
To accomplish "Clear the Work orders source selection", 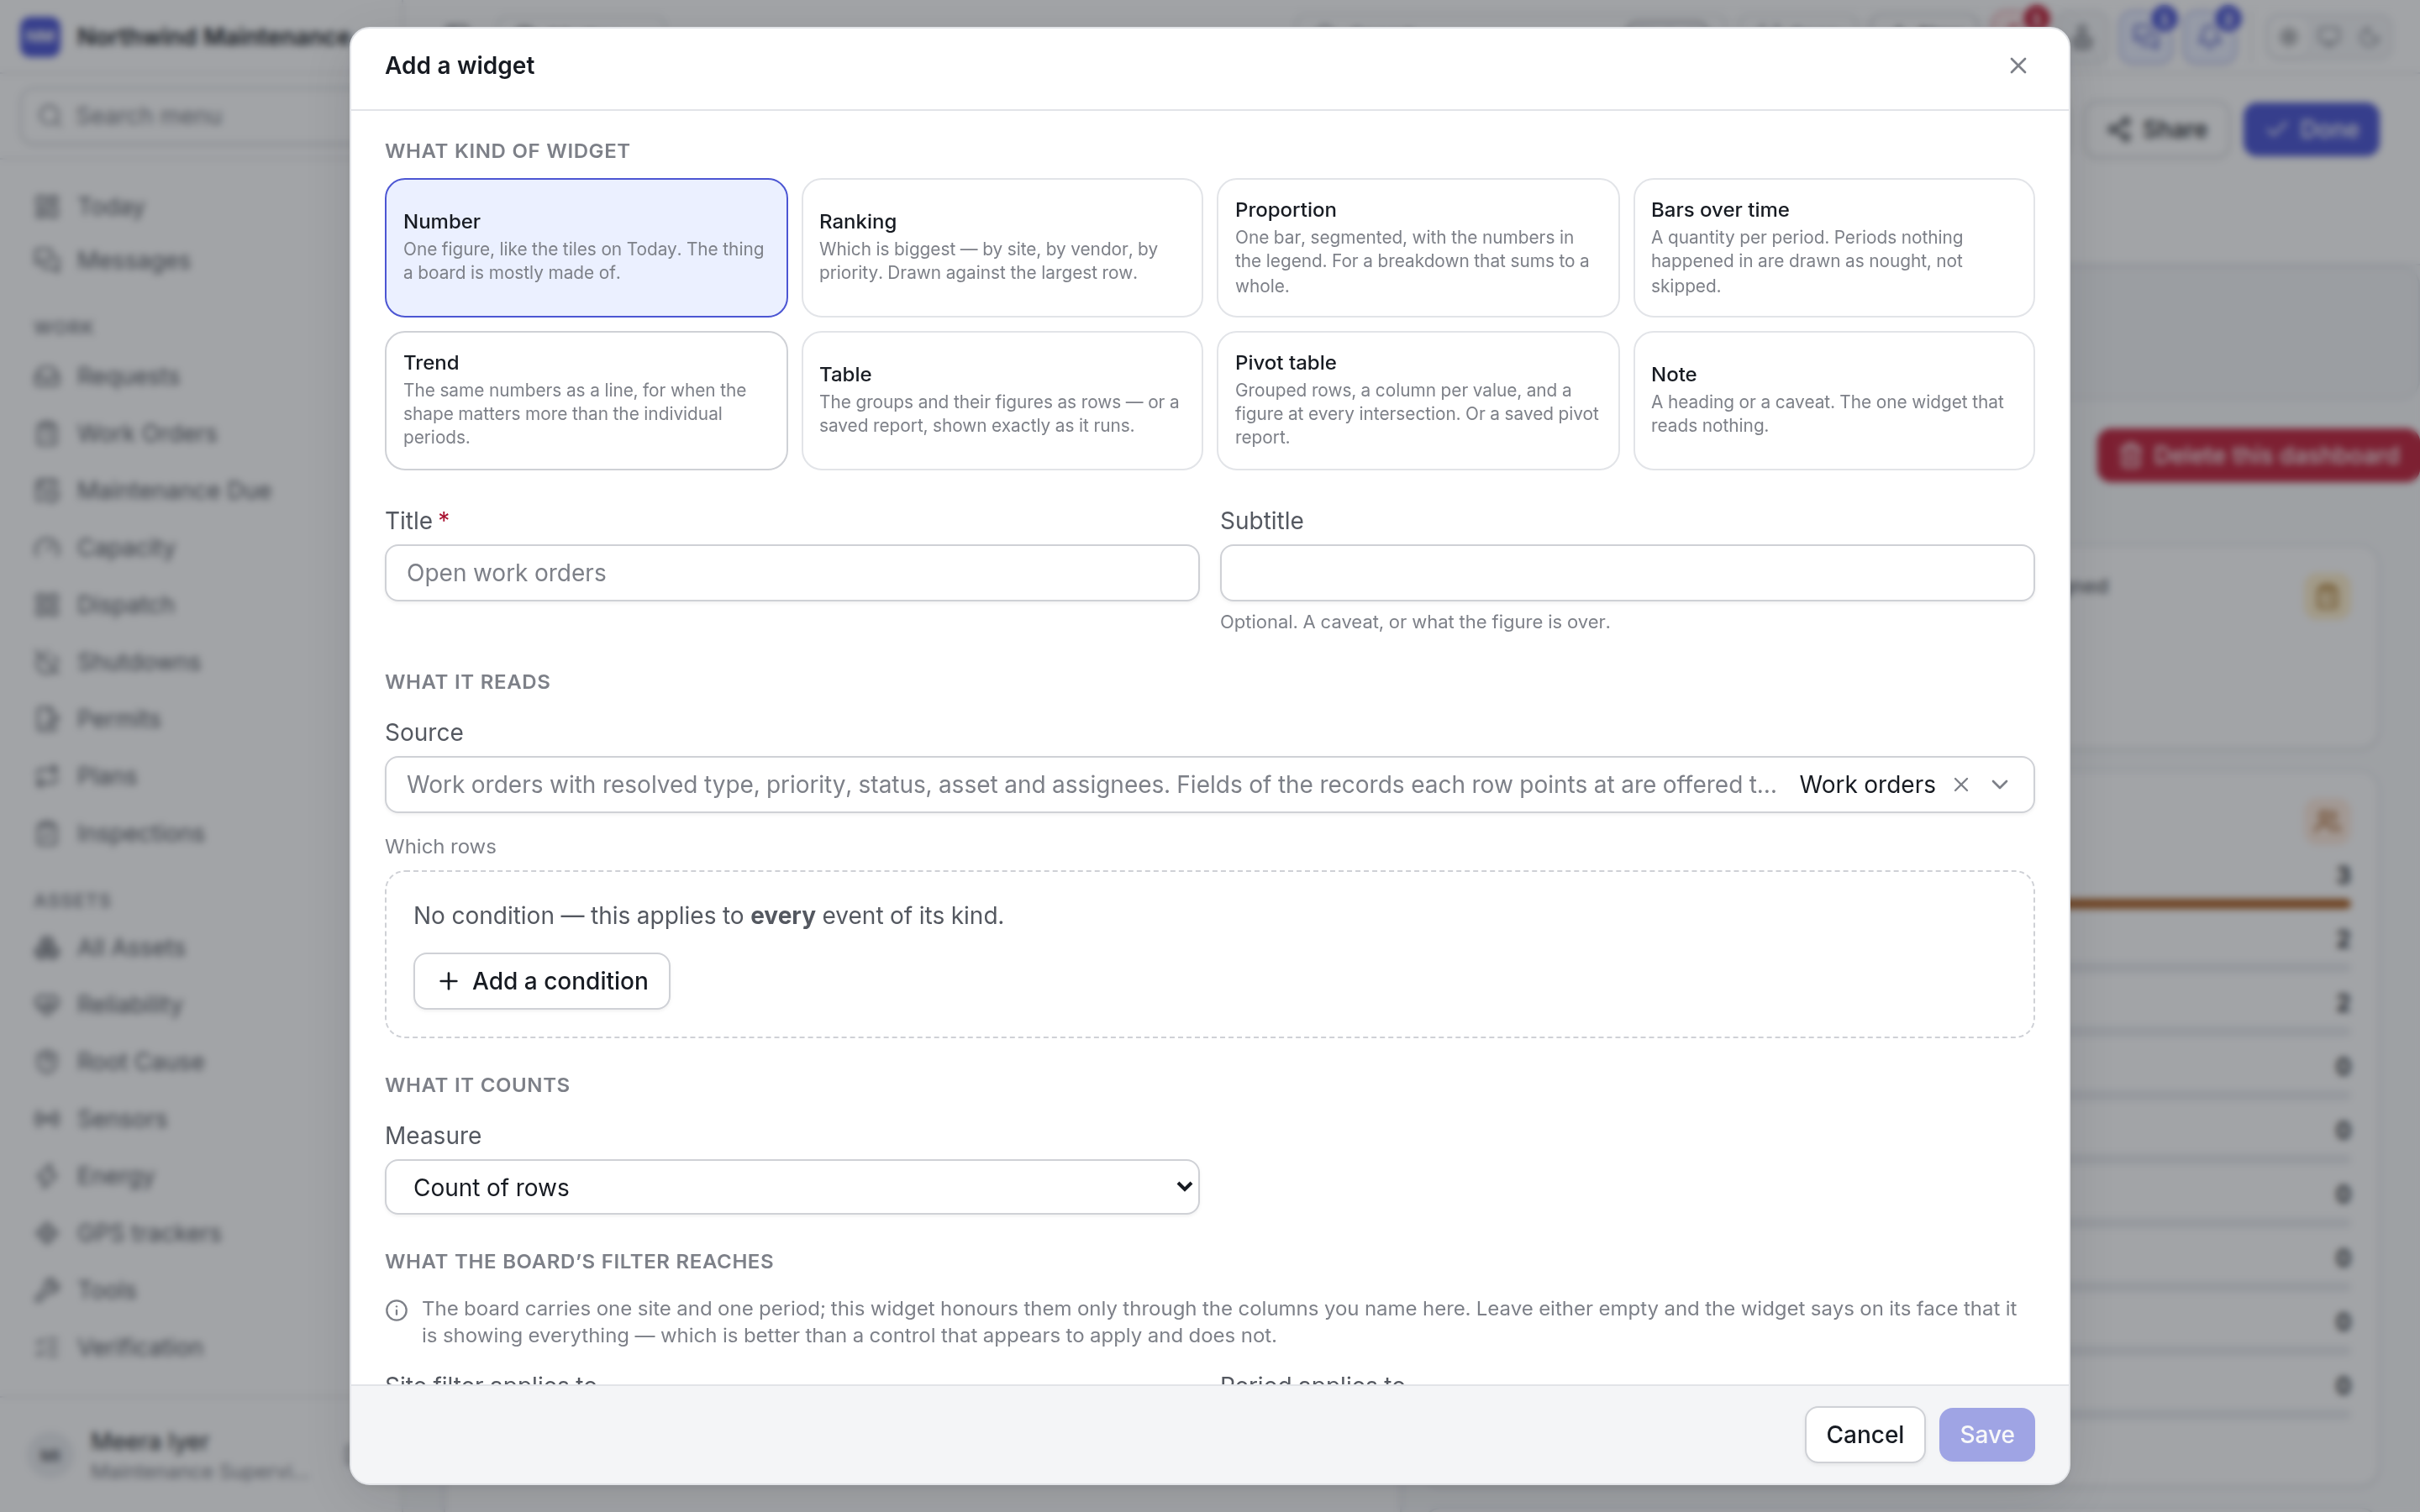I will click(x=1961, y=785).
